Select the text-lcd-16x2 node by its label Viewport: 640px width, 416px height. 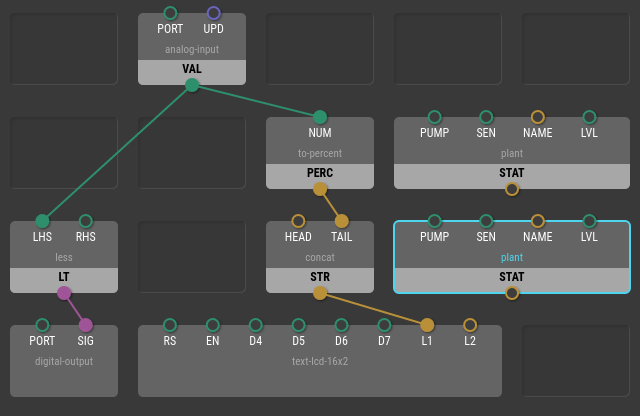click(x=319, y=361)
